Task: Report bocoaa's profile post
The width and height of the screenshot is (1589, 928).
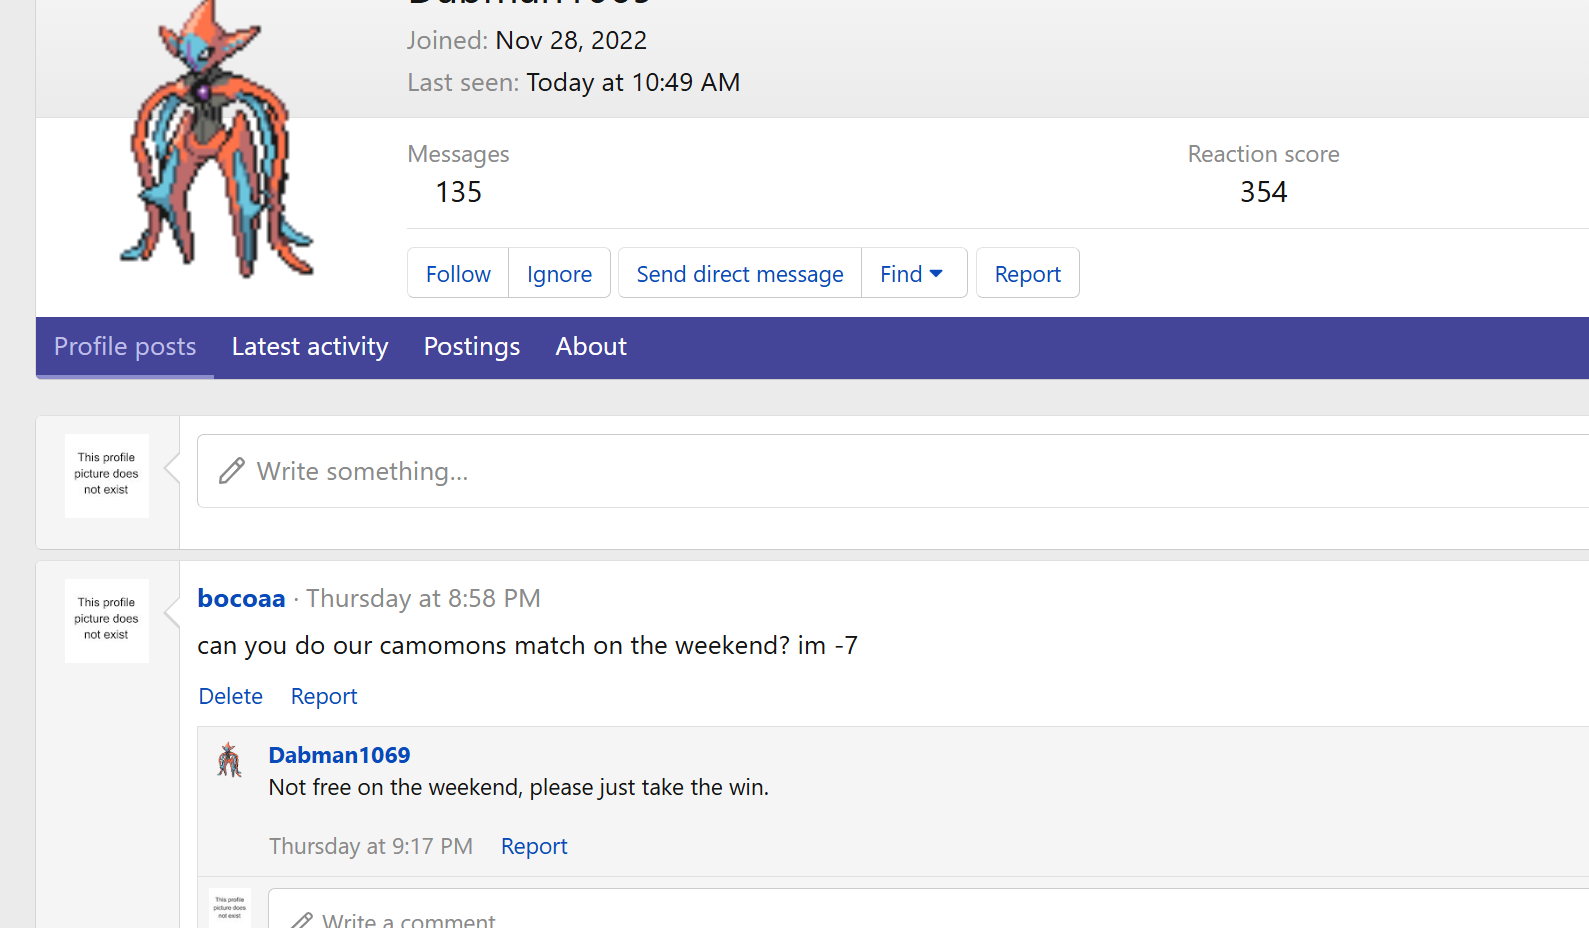Action: pyautogui.click(x=324, y=696)
